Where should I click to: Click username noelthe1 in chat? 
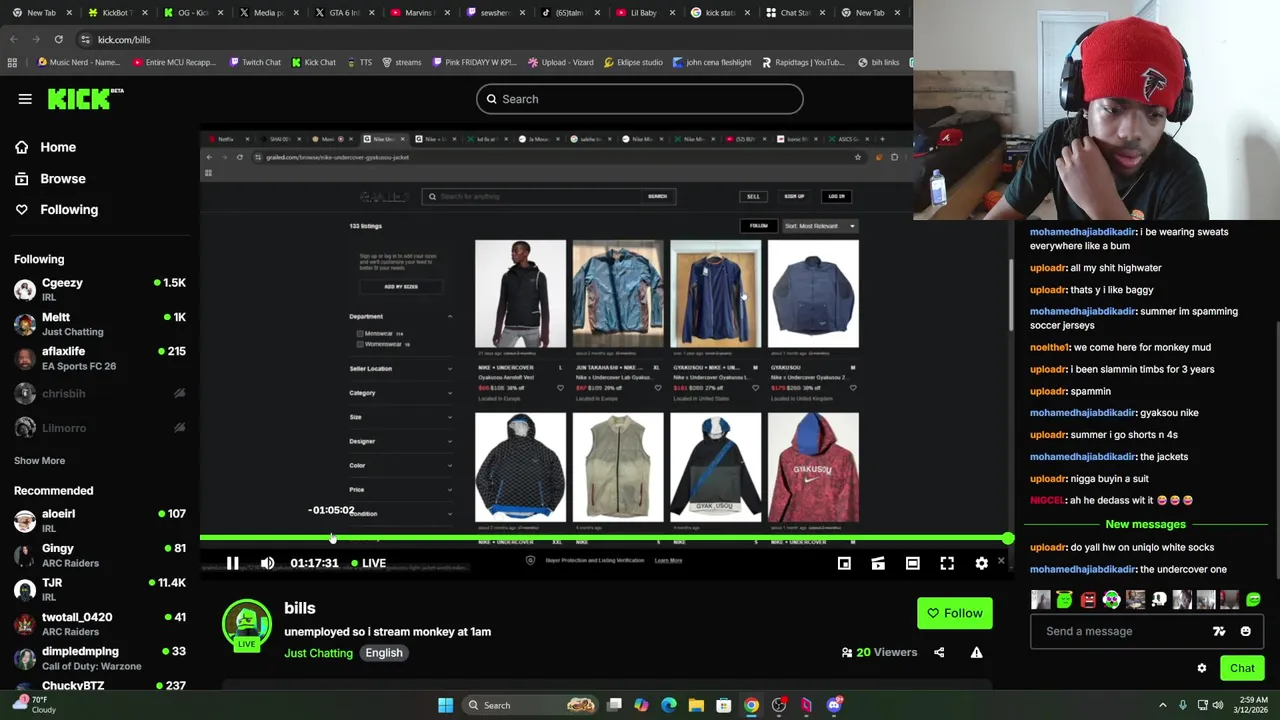click(x=1049, y=347)
